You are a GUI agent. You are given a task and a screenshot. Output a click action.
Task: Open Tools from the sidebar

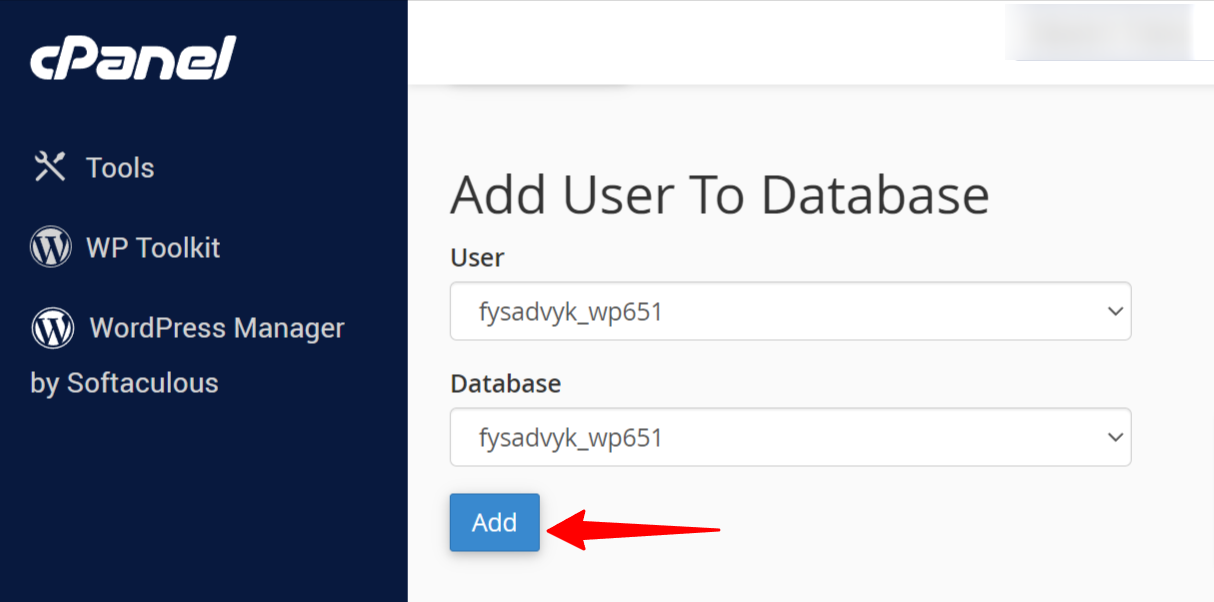(x=119, y=167)
